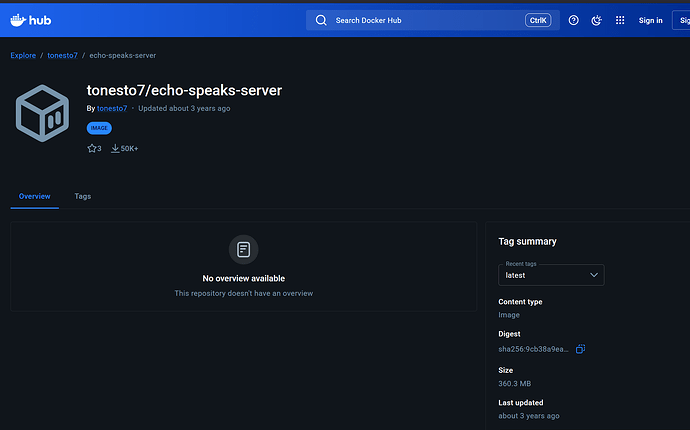Screen dimensions: 690x430
Task: Switch to the Tags tab
Action: (x=82, y=196)
